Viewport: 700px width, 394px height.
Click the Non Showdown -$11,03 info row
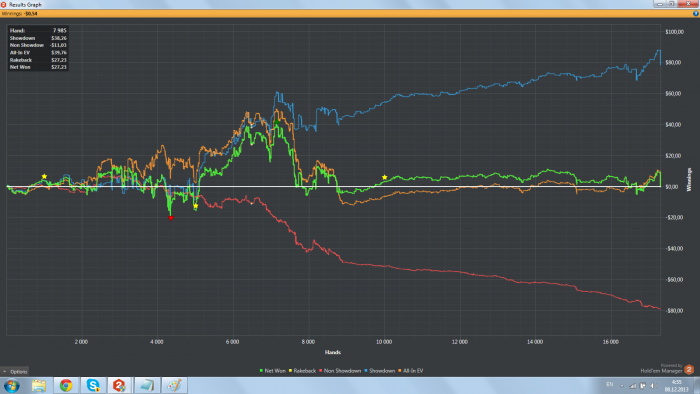click(x=38, y=45)
